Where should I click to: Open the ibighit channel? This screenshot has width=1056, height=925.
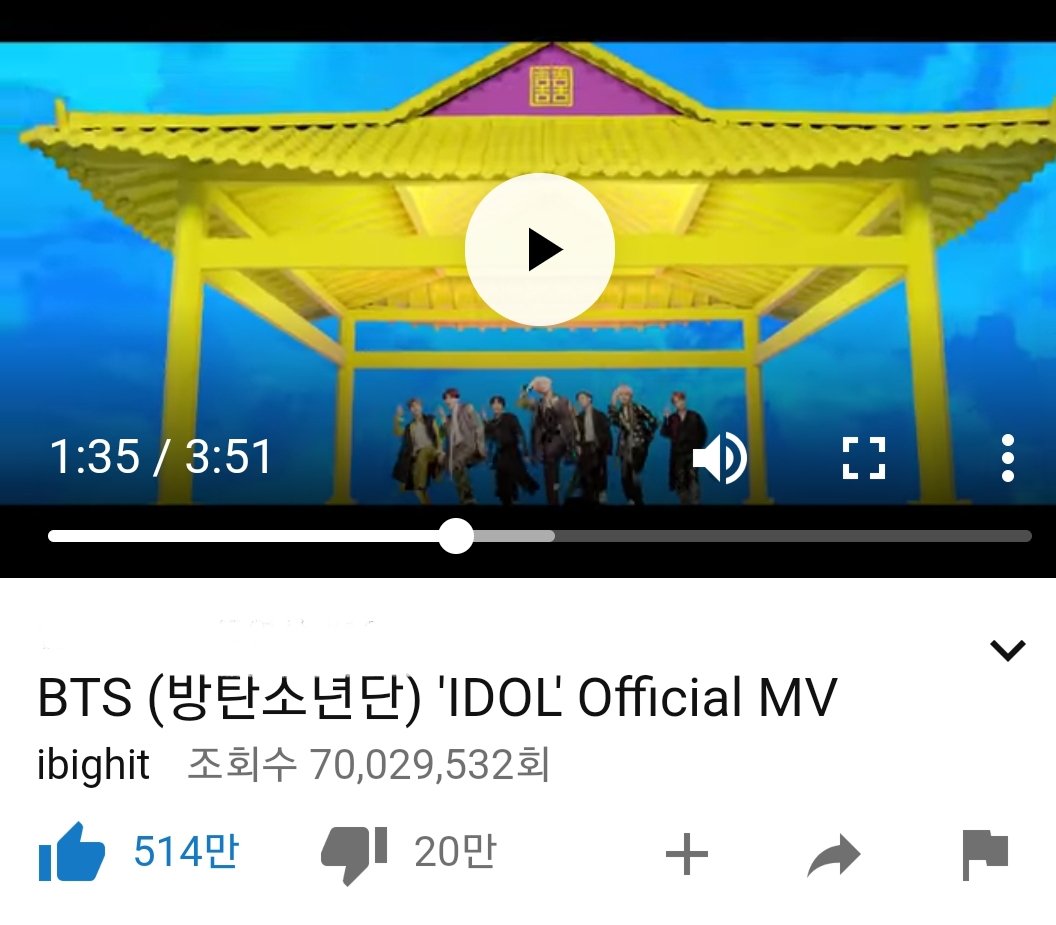click(x=93, y=765)
